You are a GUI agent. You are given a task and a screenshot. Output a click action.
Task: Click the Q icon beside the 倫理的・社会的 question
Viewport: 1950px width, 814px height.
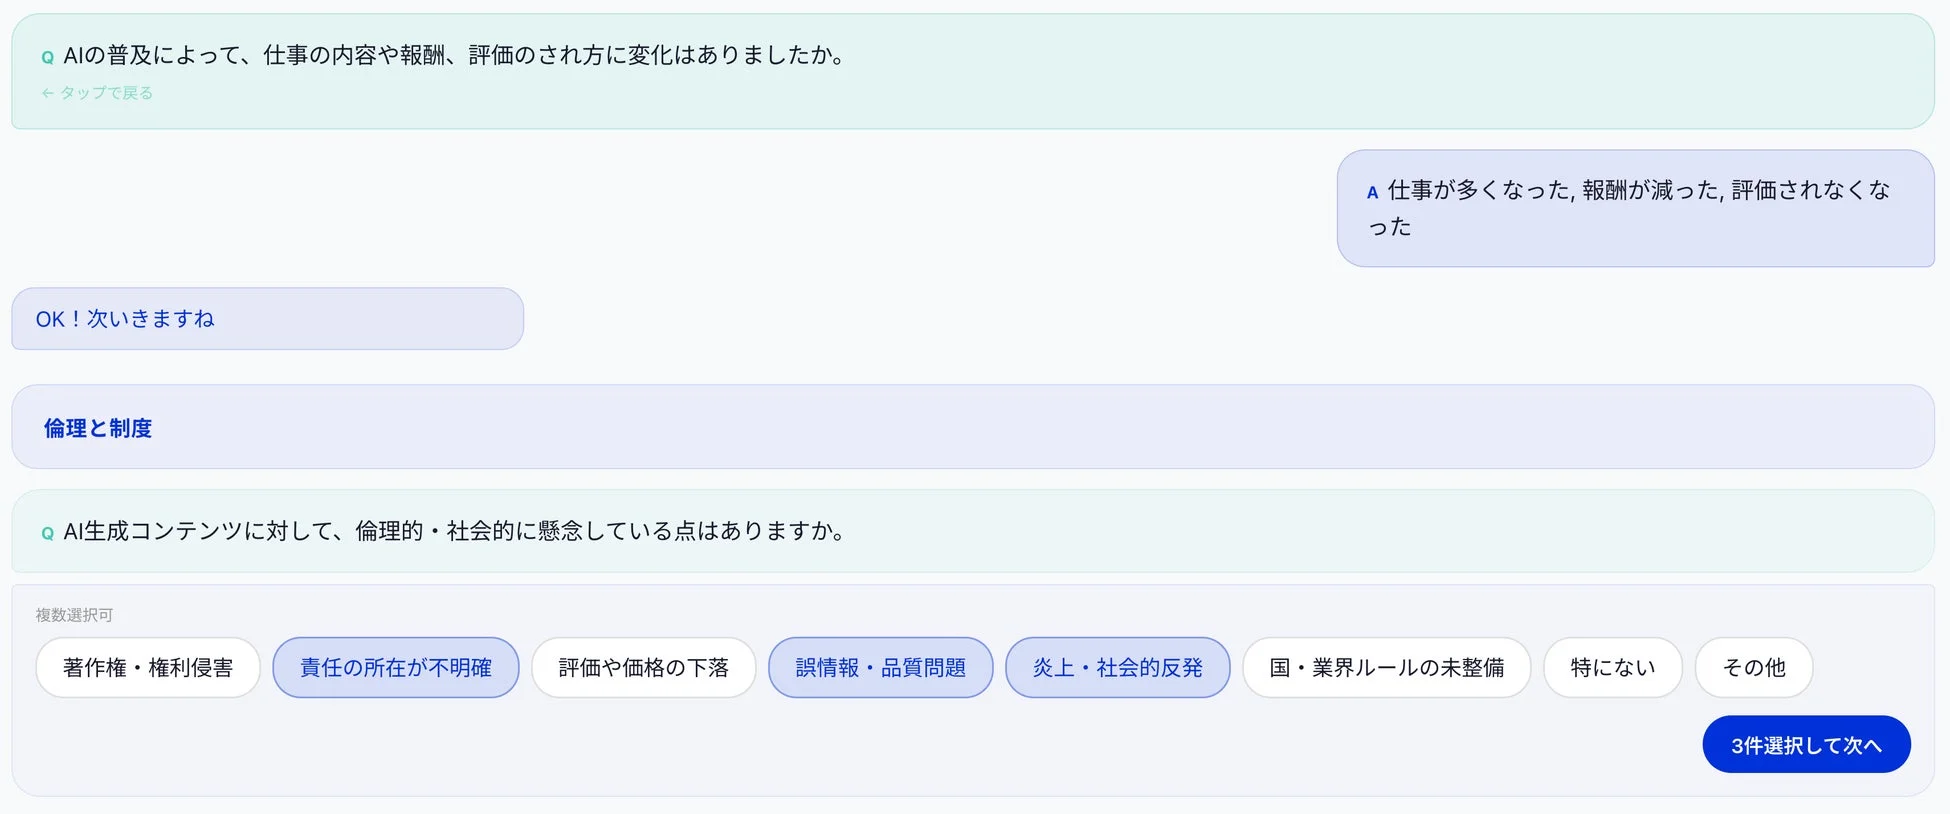[x=46, y=532]
